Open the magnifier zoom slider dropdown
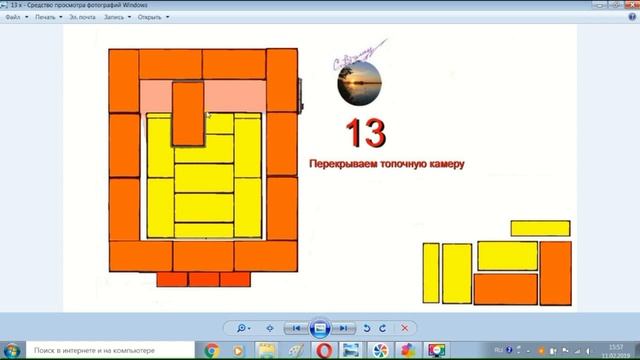 [x=243, y=328]
